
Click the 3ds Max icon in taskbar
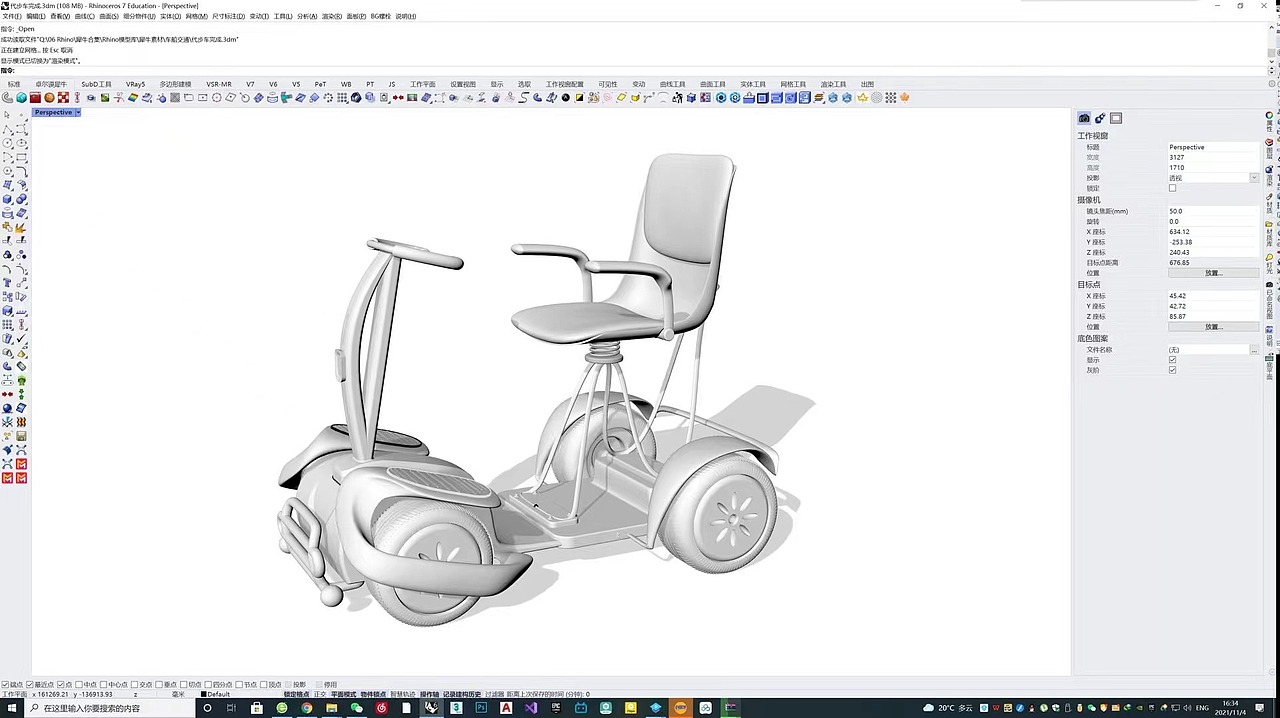point(455,708)
